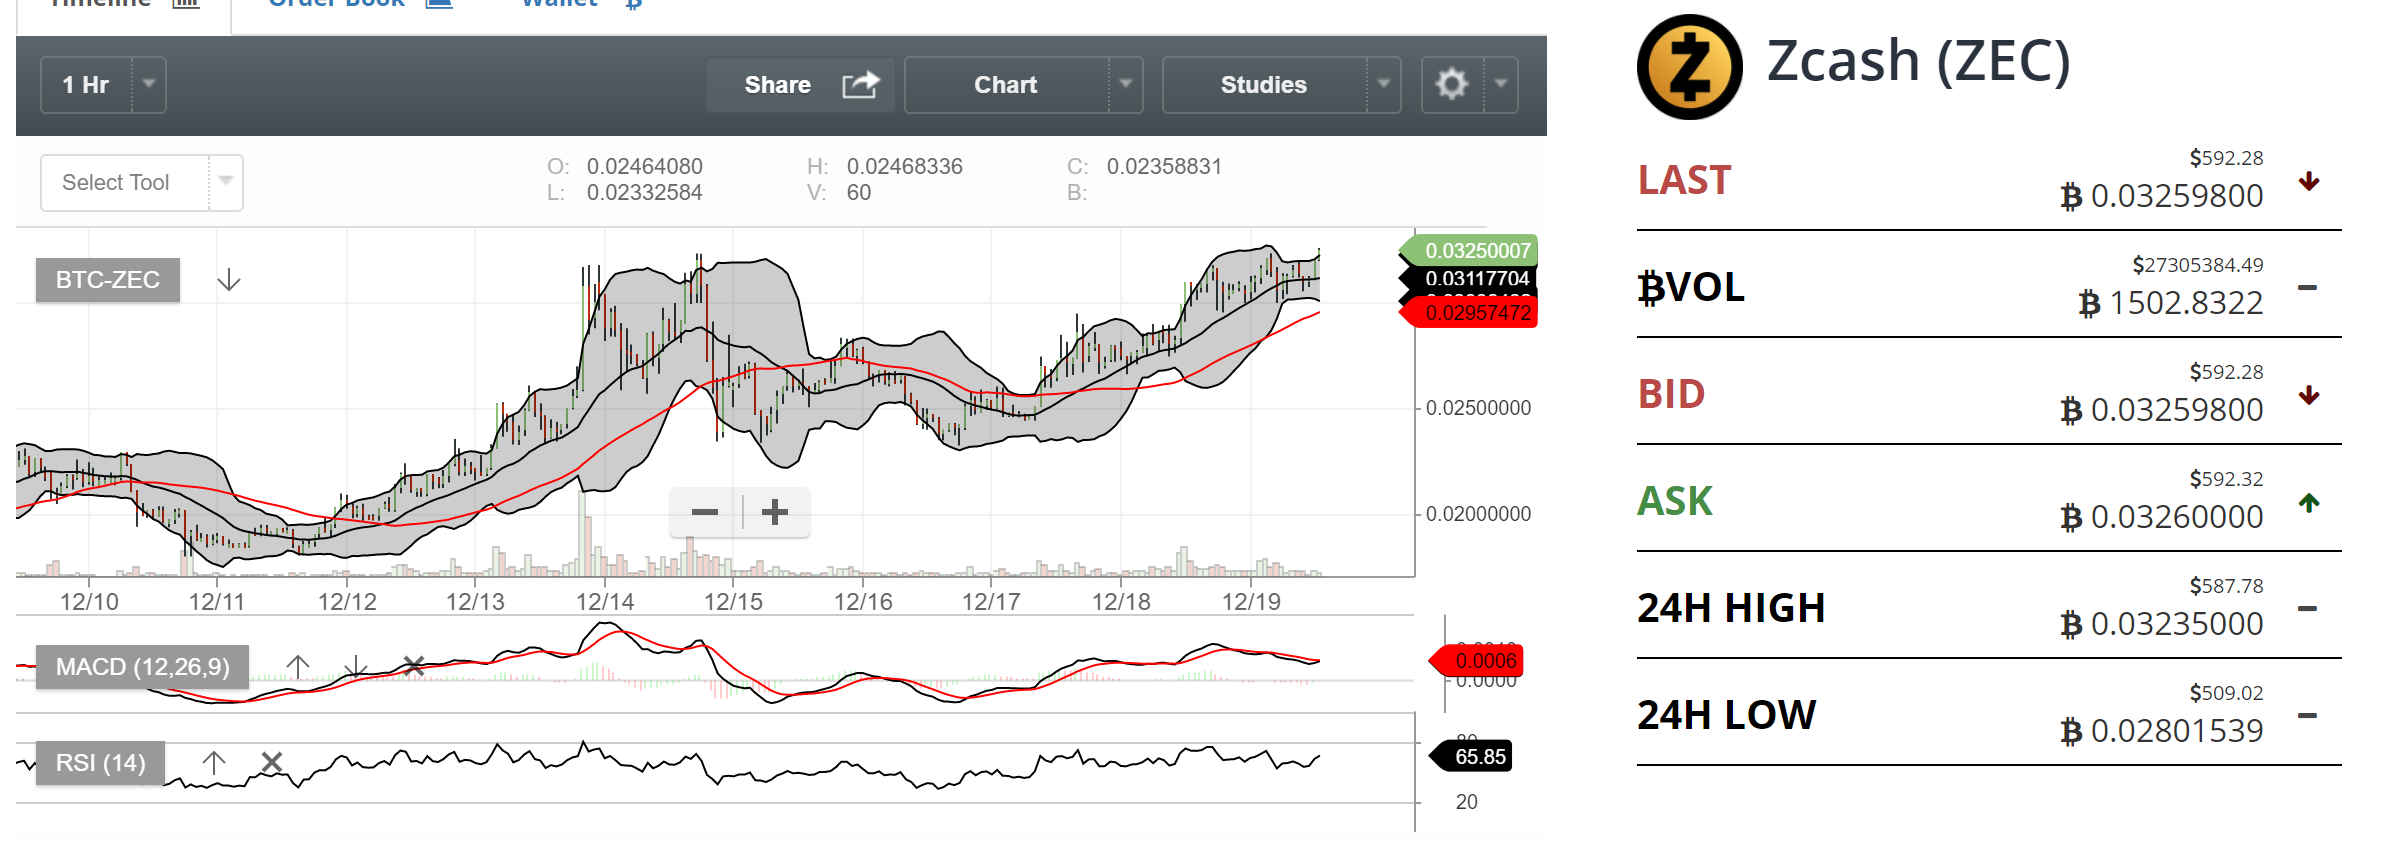Zoom out with the minus button
Viewport: 2401px width, 847px height.
[x=705, y=512]
